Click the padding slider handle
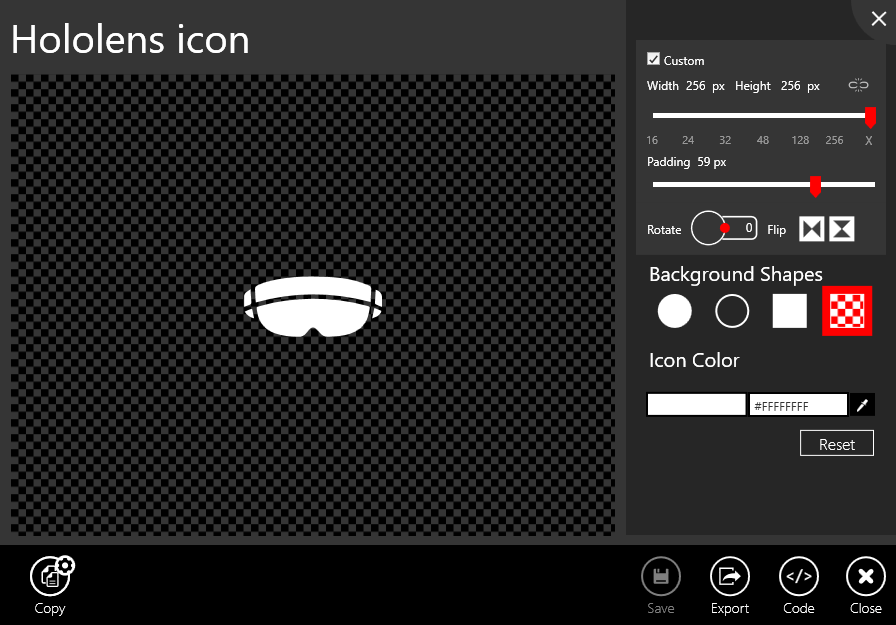This screenshot has height=625, width=896. [815, 185]
